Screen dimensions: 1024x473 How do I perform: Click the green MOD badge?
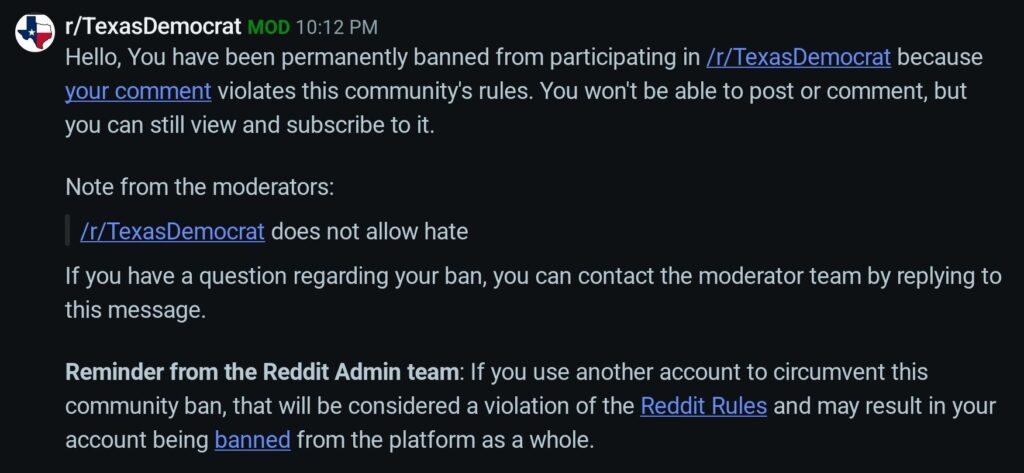[x=268, y=27]
